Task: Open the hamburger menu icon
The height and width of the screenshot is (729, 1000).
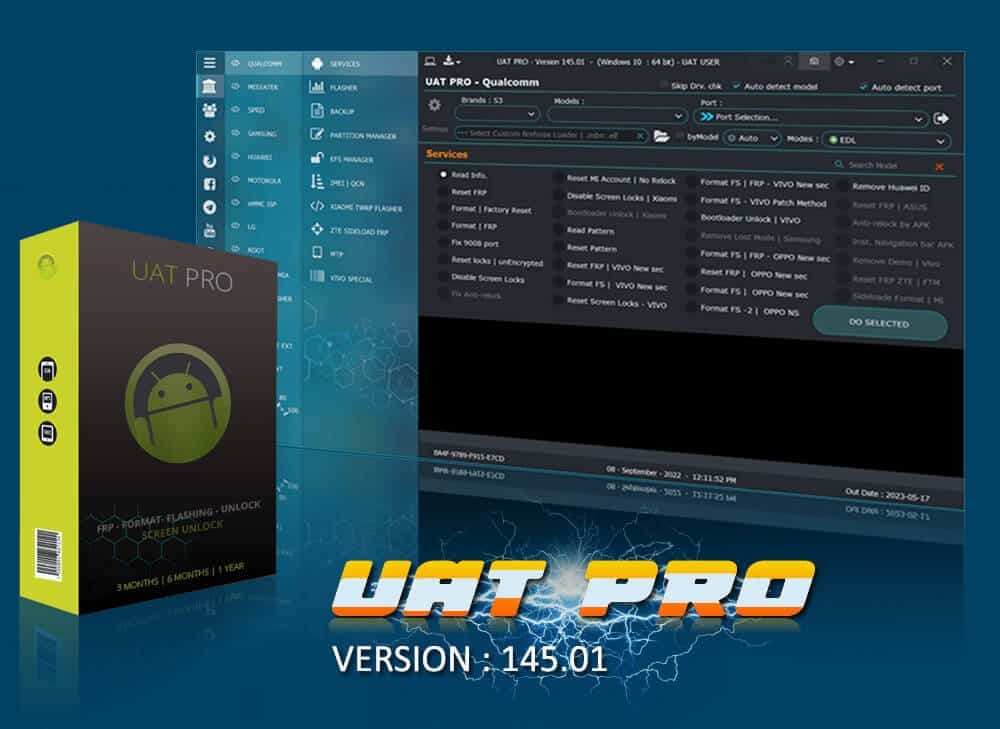Action: click(x=210, y=63)
